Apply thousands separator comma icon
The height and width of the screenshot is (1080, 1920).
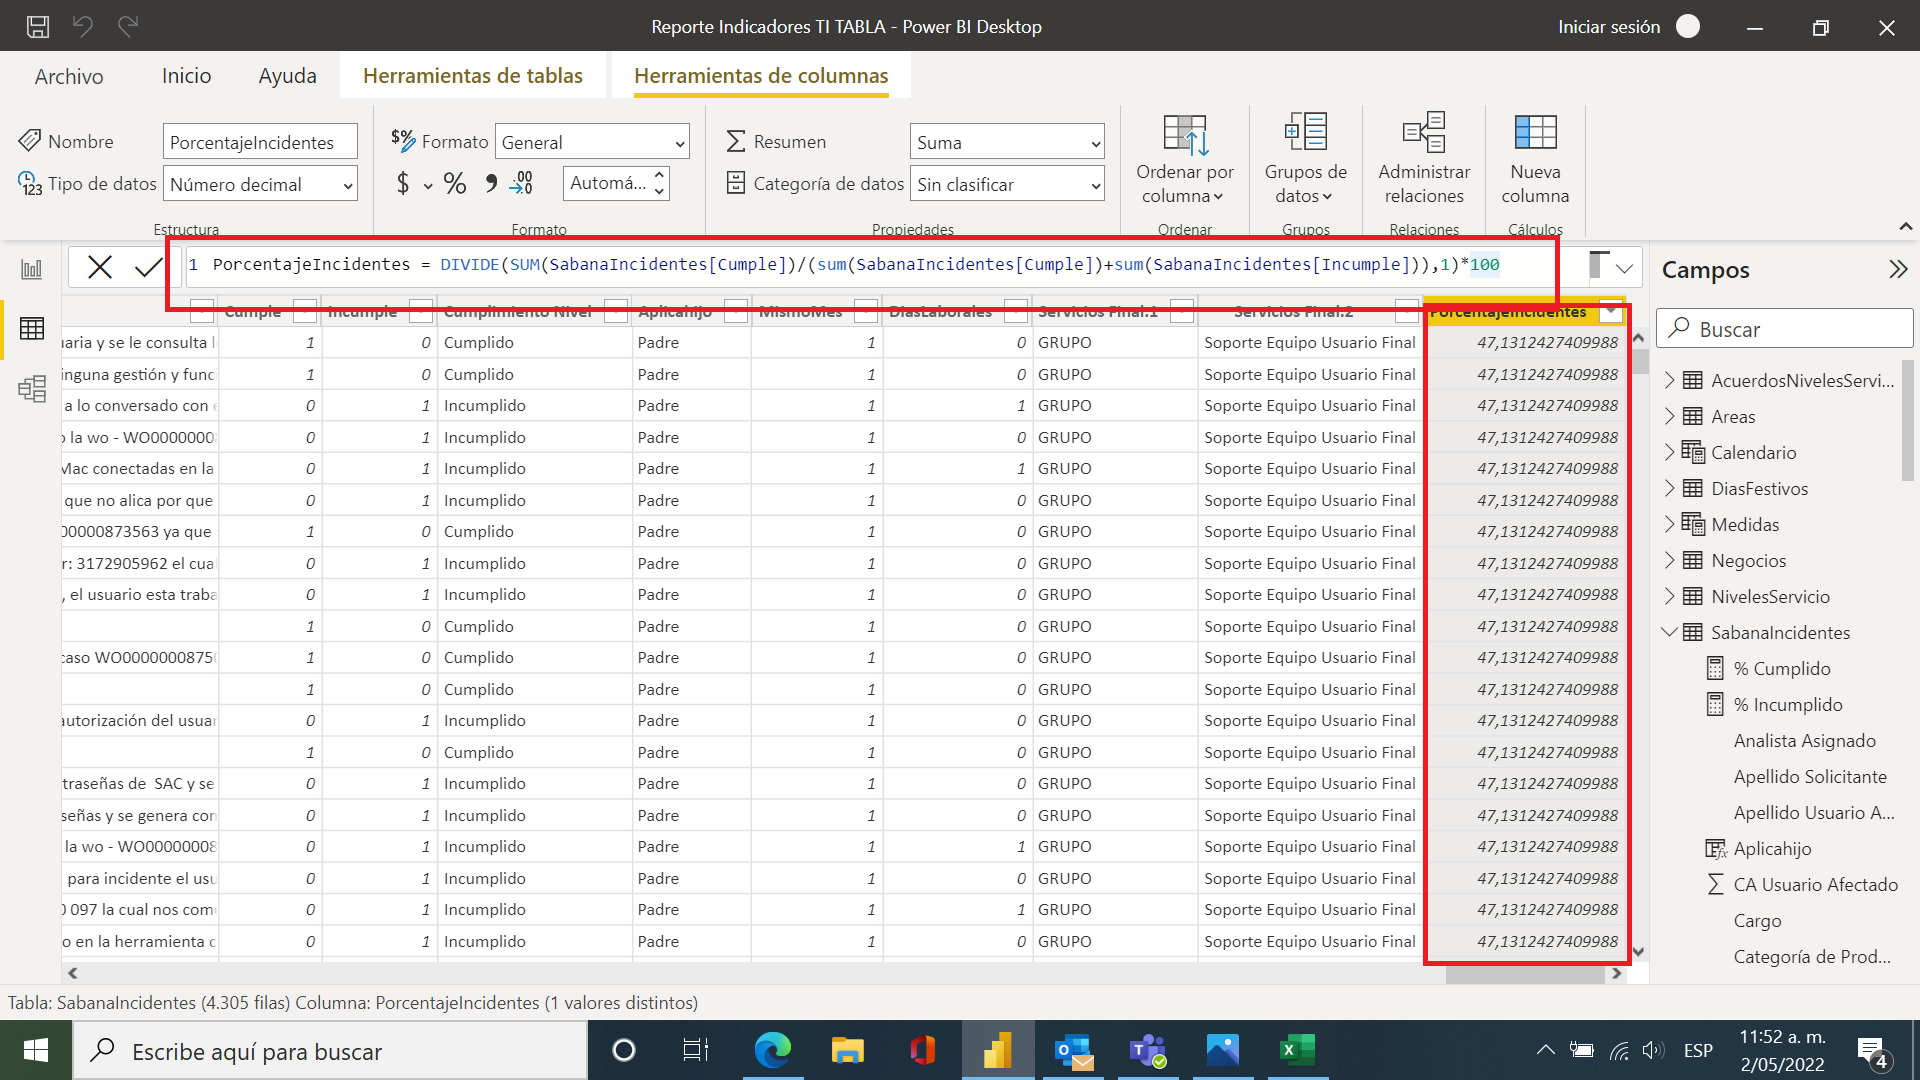coord(491,183)
